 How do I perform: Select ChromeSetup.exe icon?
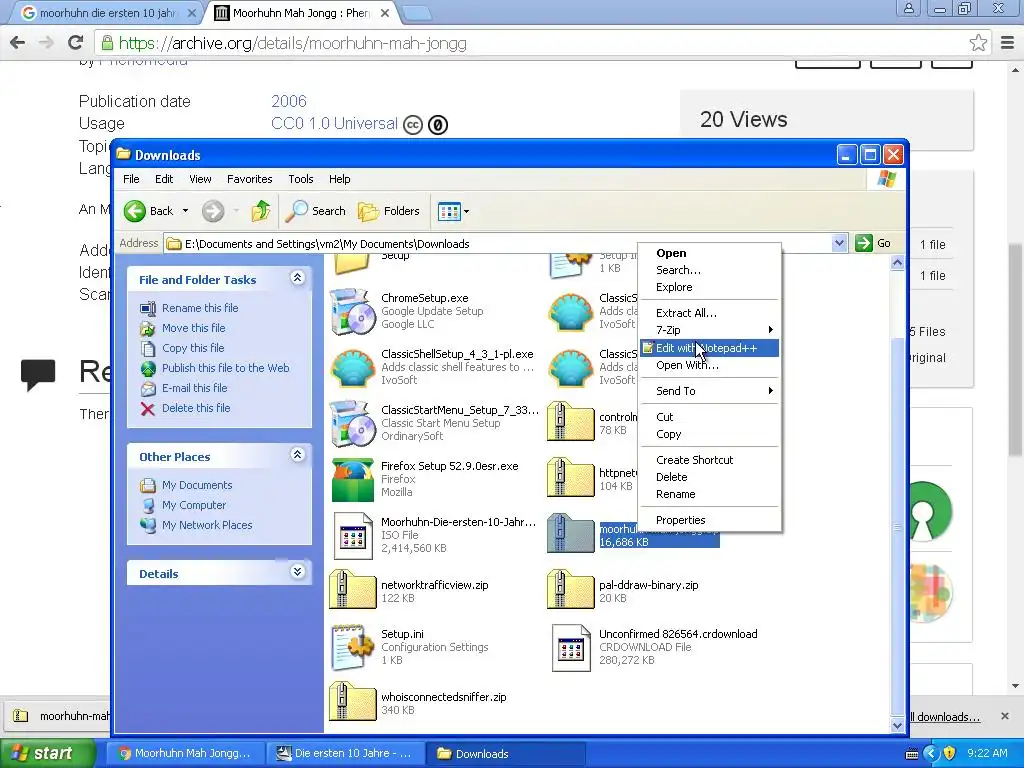tap(353, 312)
